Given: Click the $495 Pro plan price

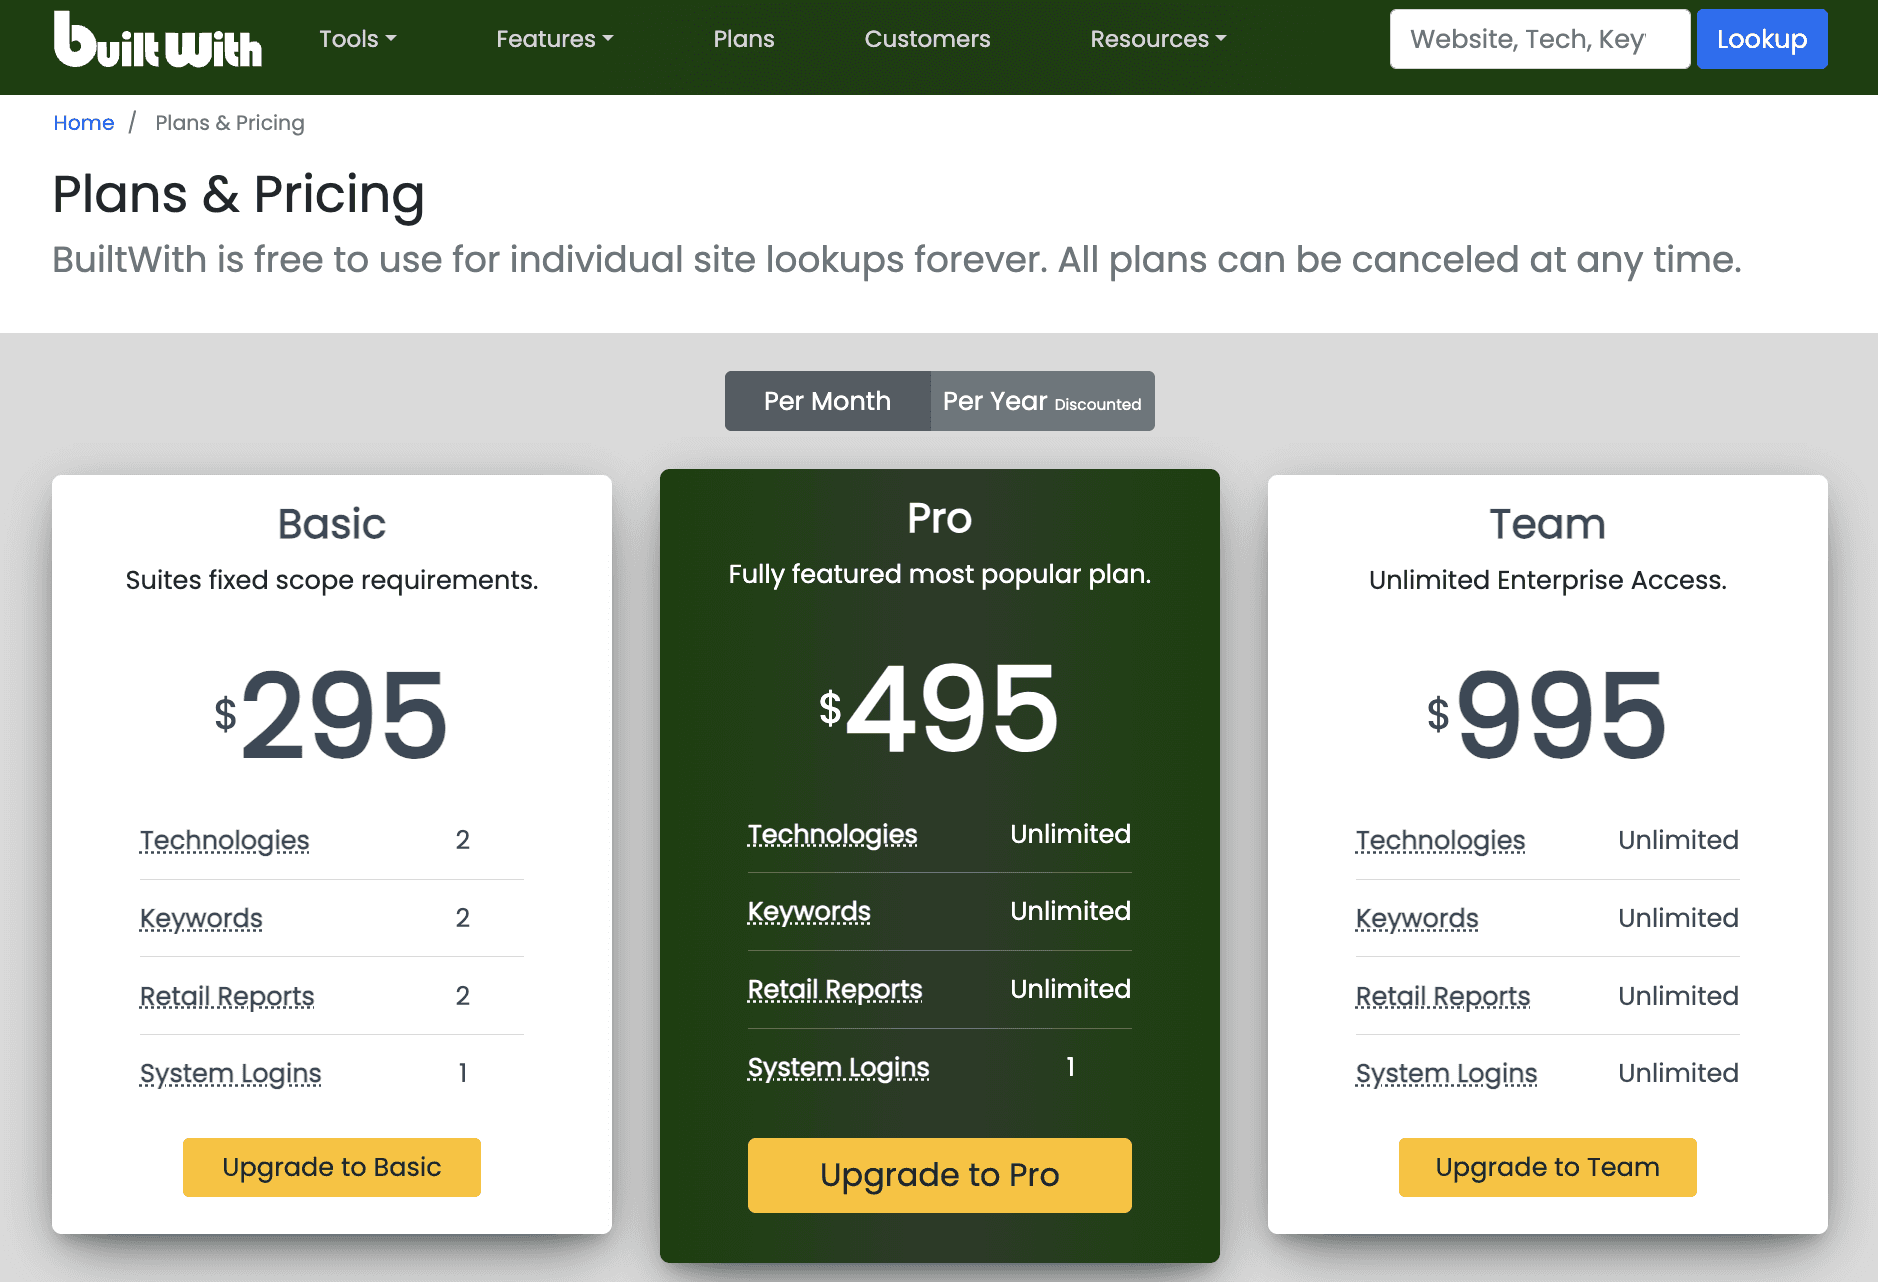Looking at the screenshot, I should 940,708.
